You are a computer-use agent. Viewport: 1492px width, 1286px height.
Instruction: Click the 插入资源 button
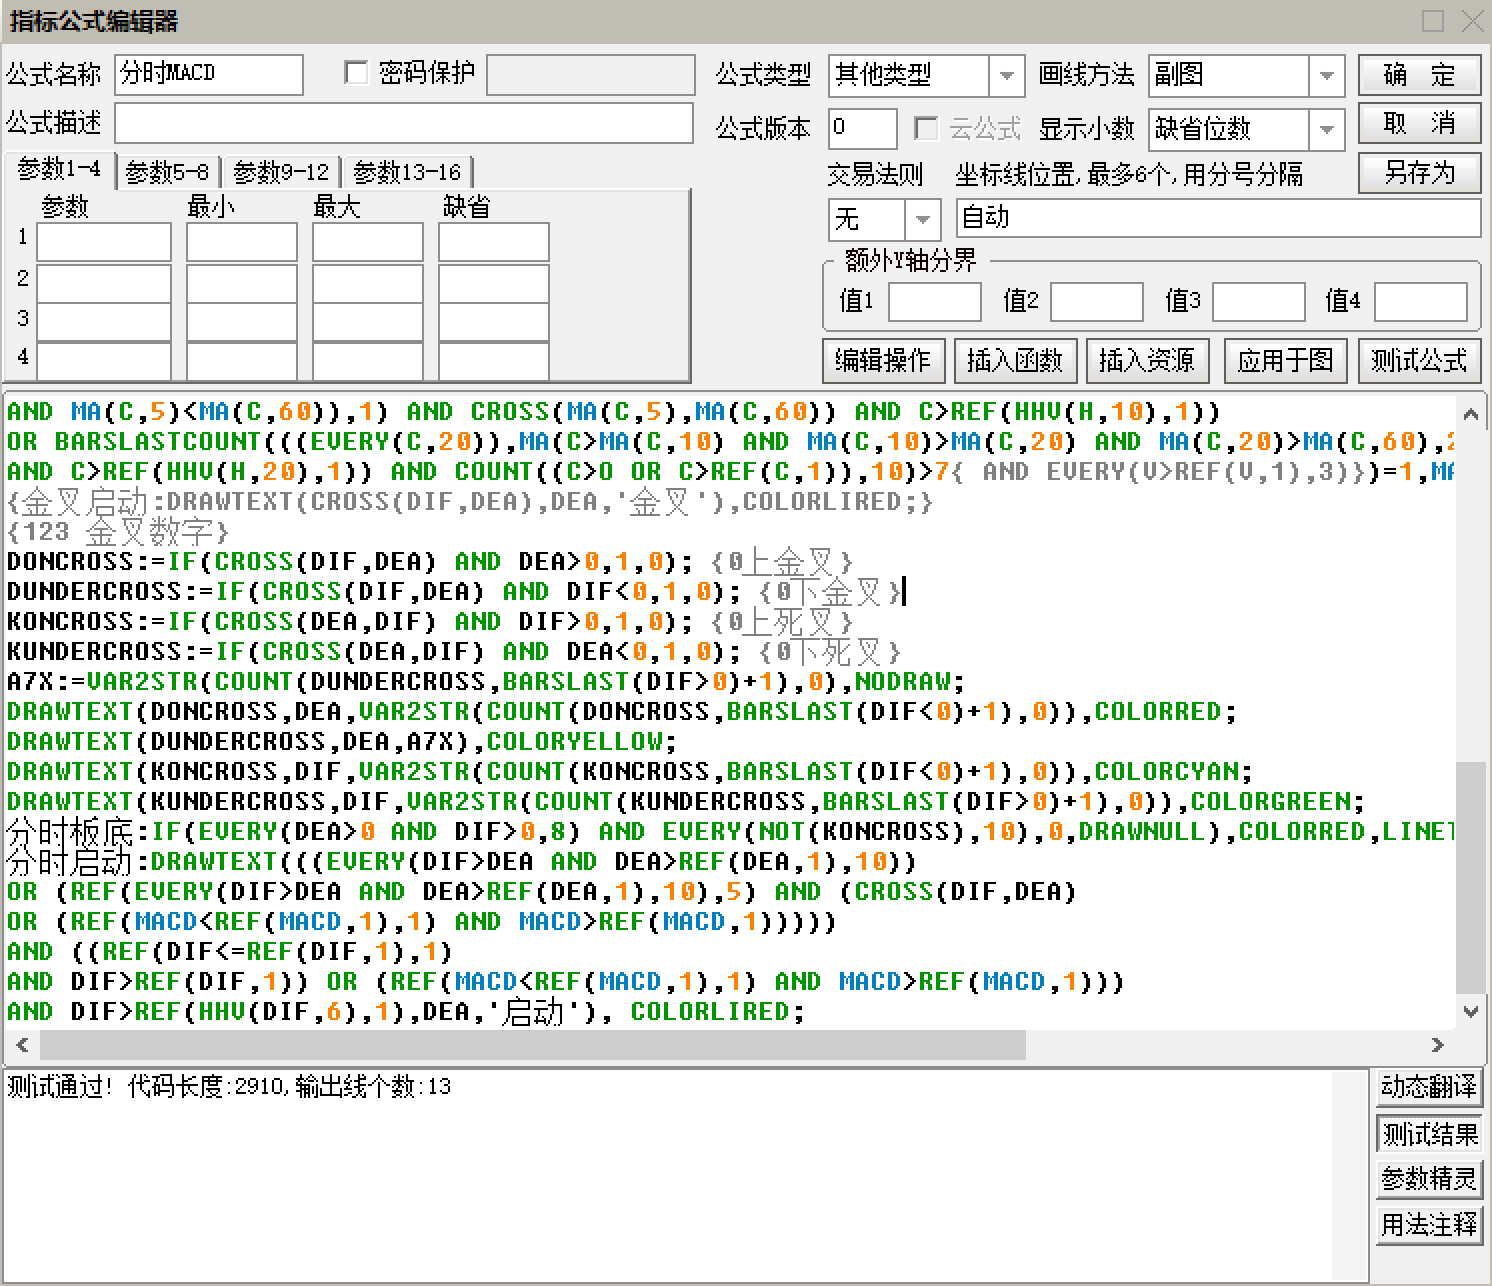(x=1147, y=360)
